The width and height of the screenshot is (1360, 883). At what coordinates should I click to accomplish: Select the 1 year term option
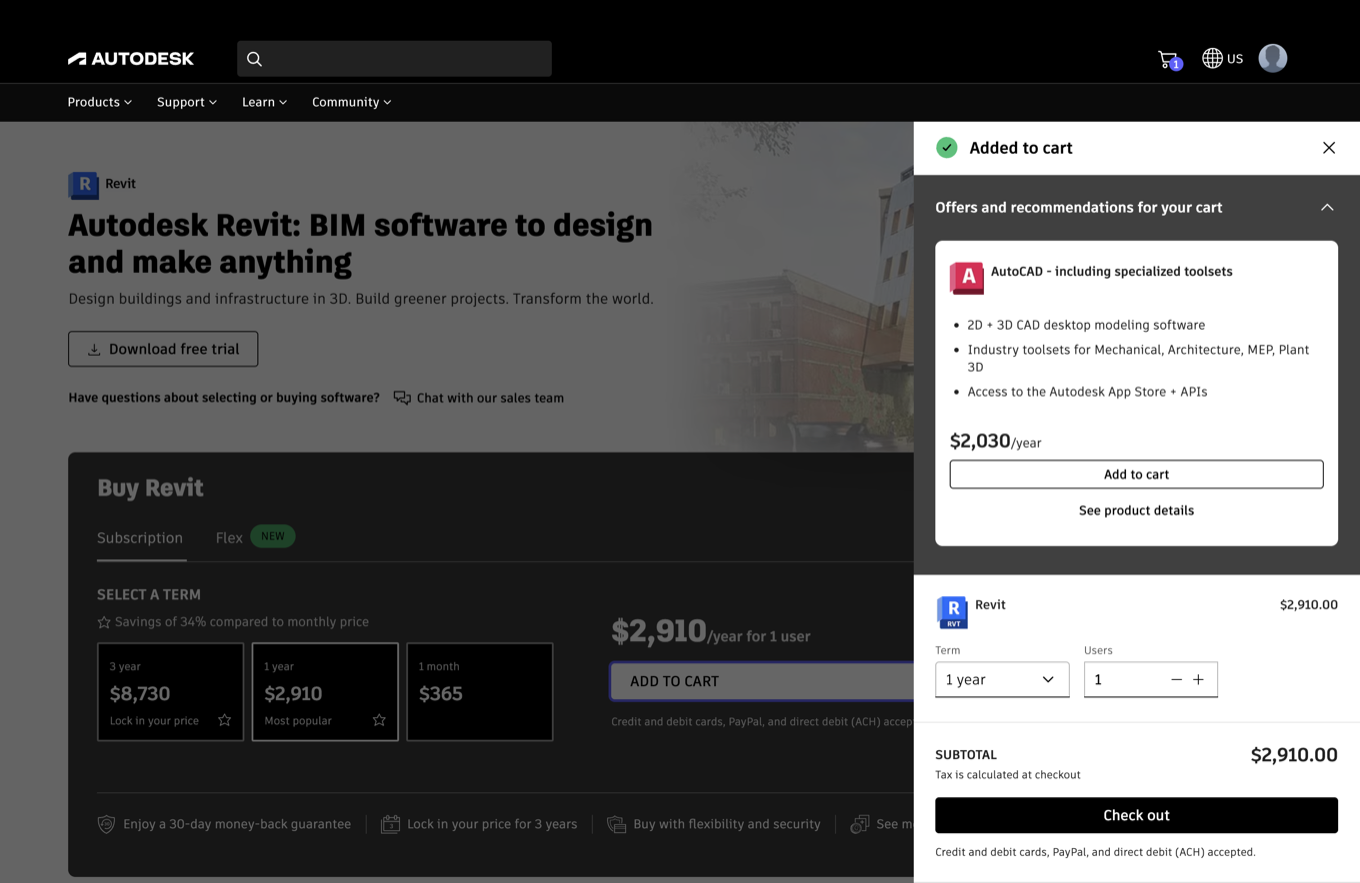coord(325,692)
